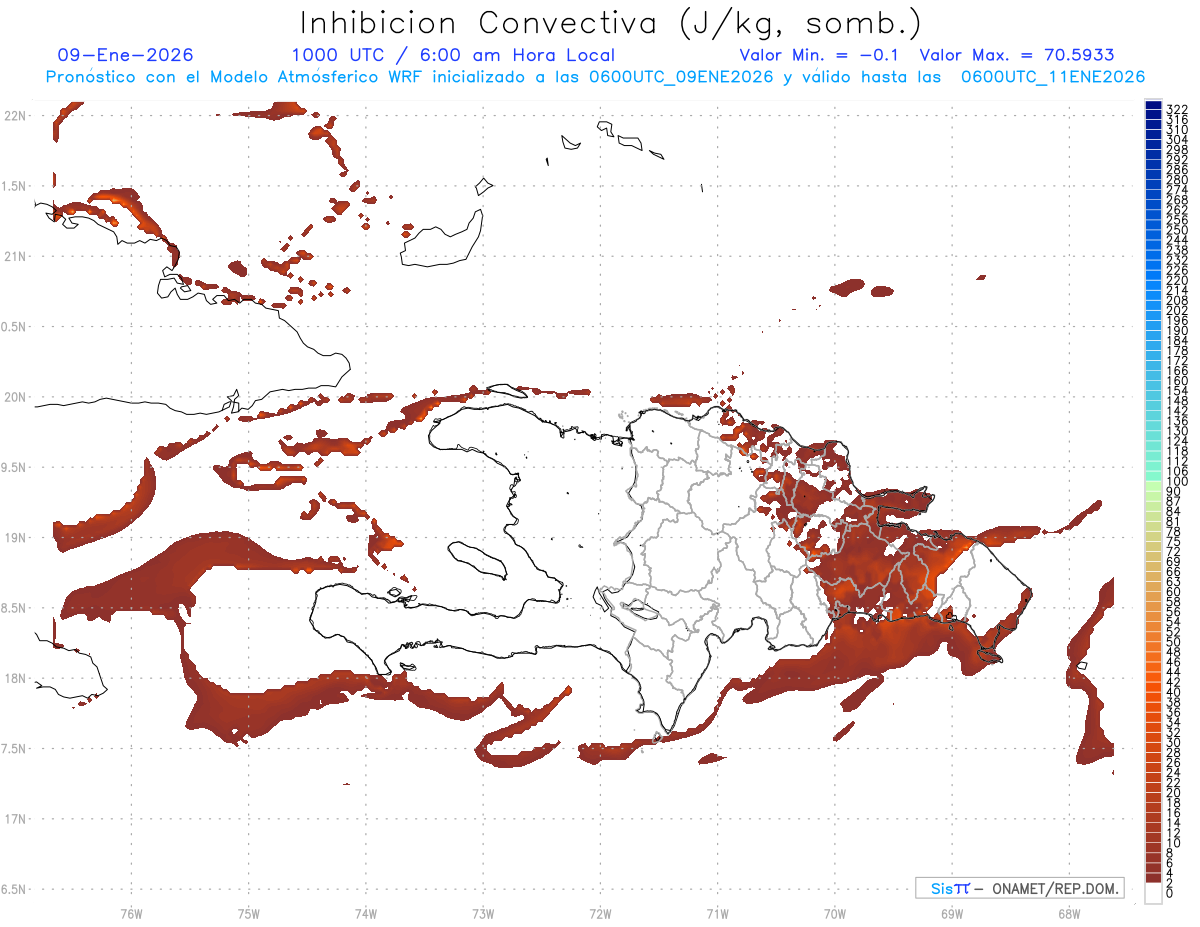Image resolution: width=1200 pixels, height=927 pixels.
Task: Click the white swatch at the color scale bottom
Action: tap(1153, 893)
